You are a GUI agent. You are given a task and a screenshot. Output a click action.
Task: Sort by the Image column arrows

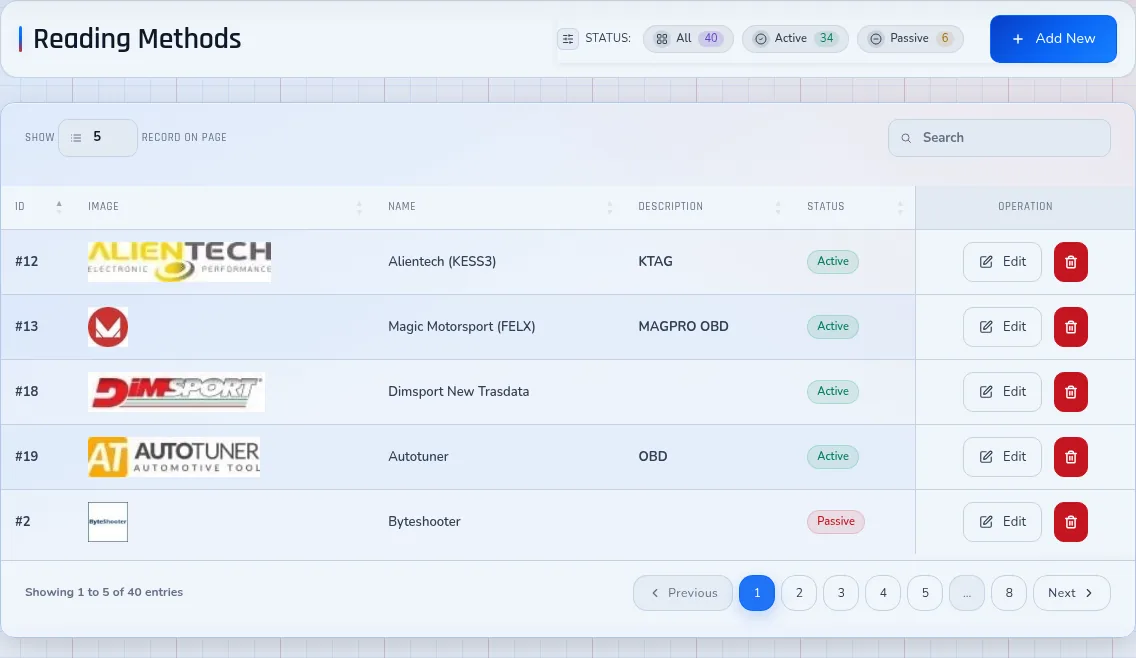(x=359, y=207)
